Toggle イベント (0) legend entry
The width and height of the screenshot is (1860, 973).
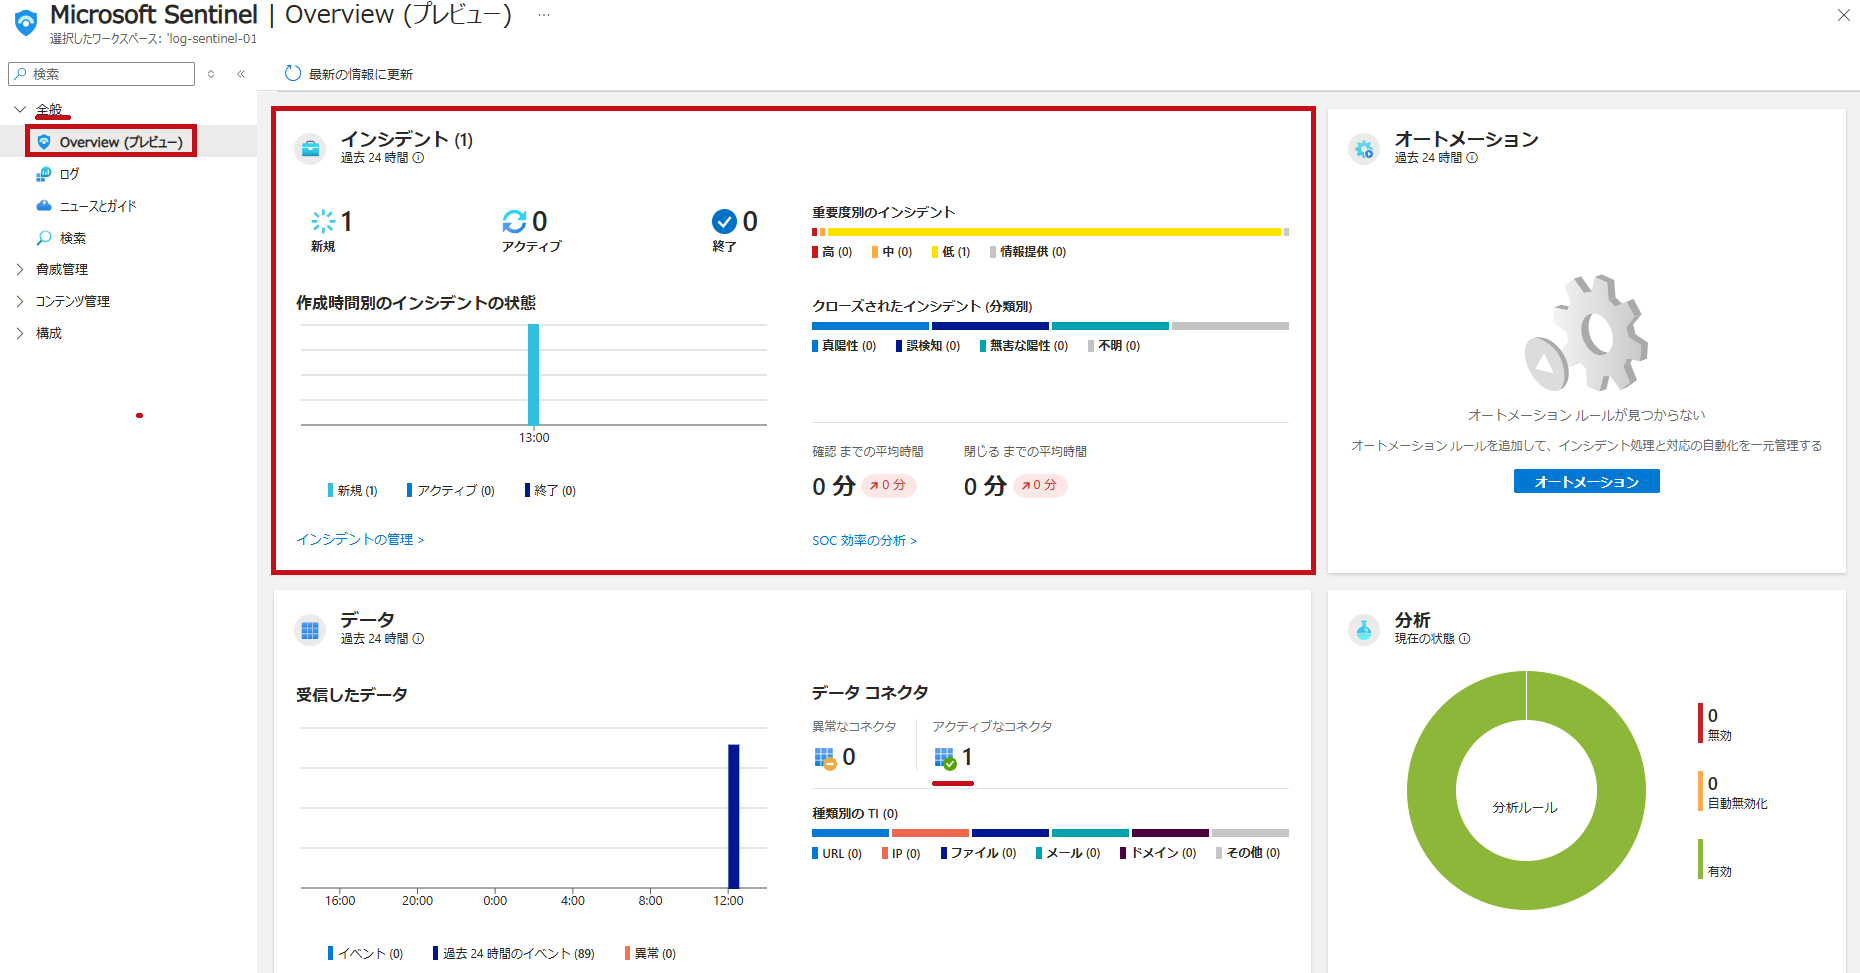click(365, 953)
